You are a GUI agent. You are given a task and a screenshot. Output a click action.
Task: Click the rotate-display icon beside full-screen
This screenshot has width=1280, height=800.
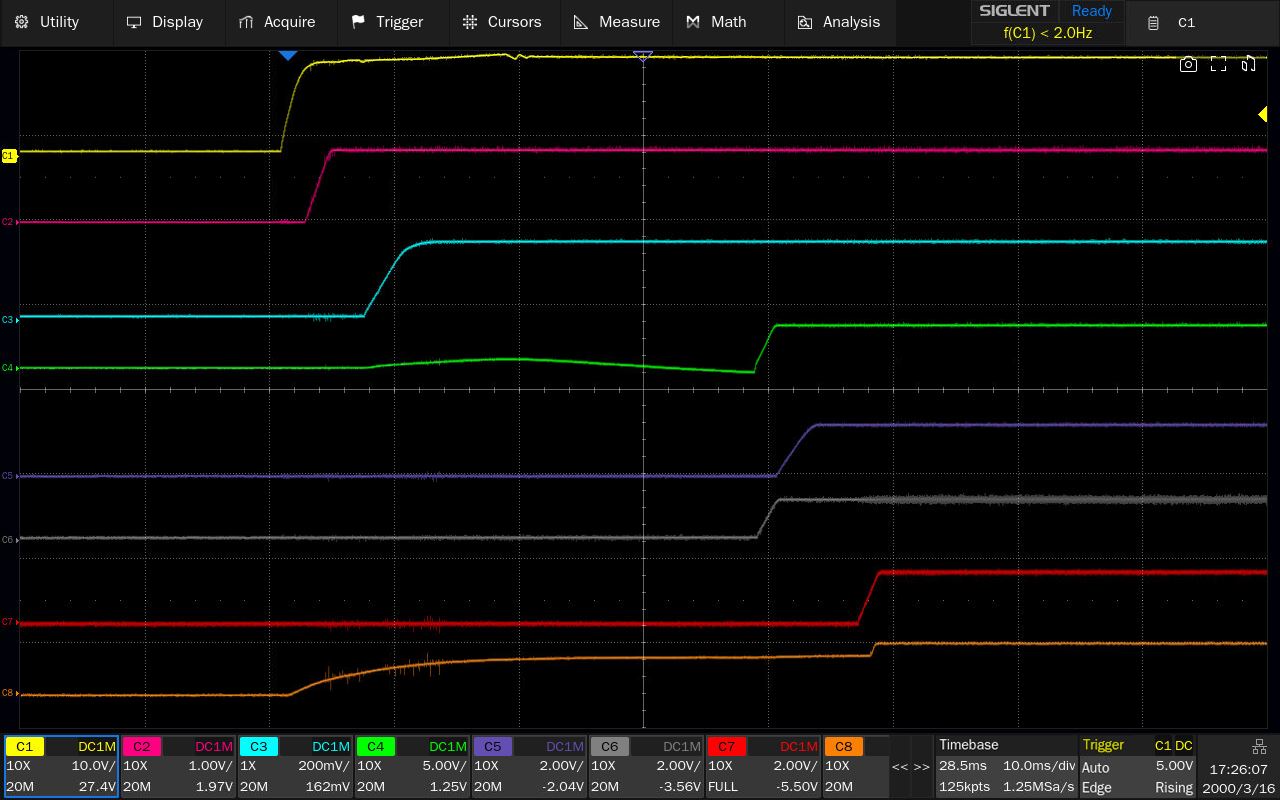pyautogui.click(x=1248, y=65)
